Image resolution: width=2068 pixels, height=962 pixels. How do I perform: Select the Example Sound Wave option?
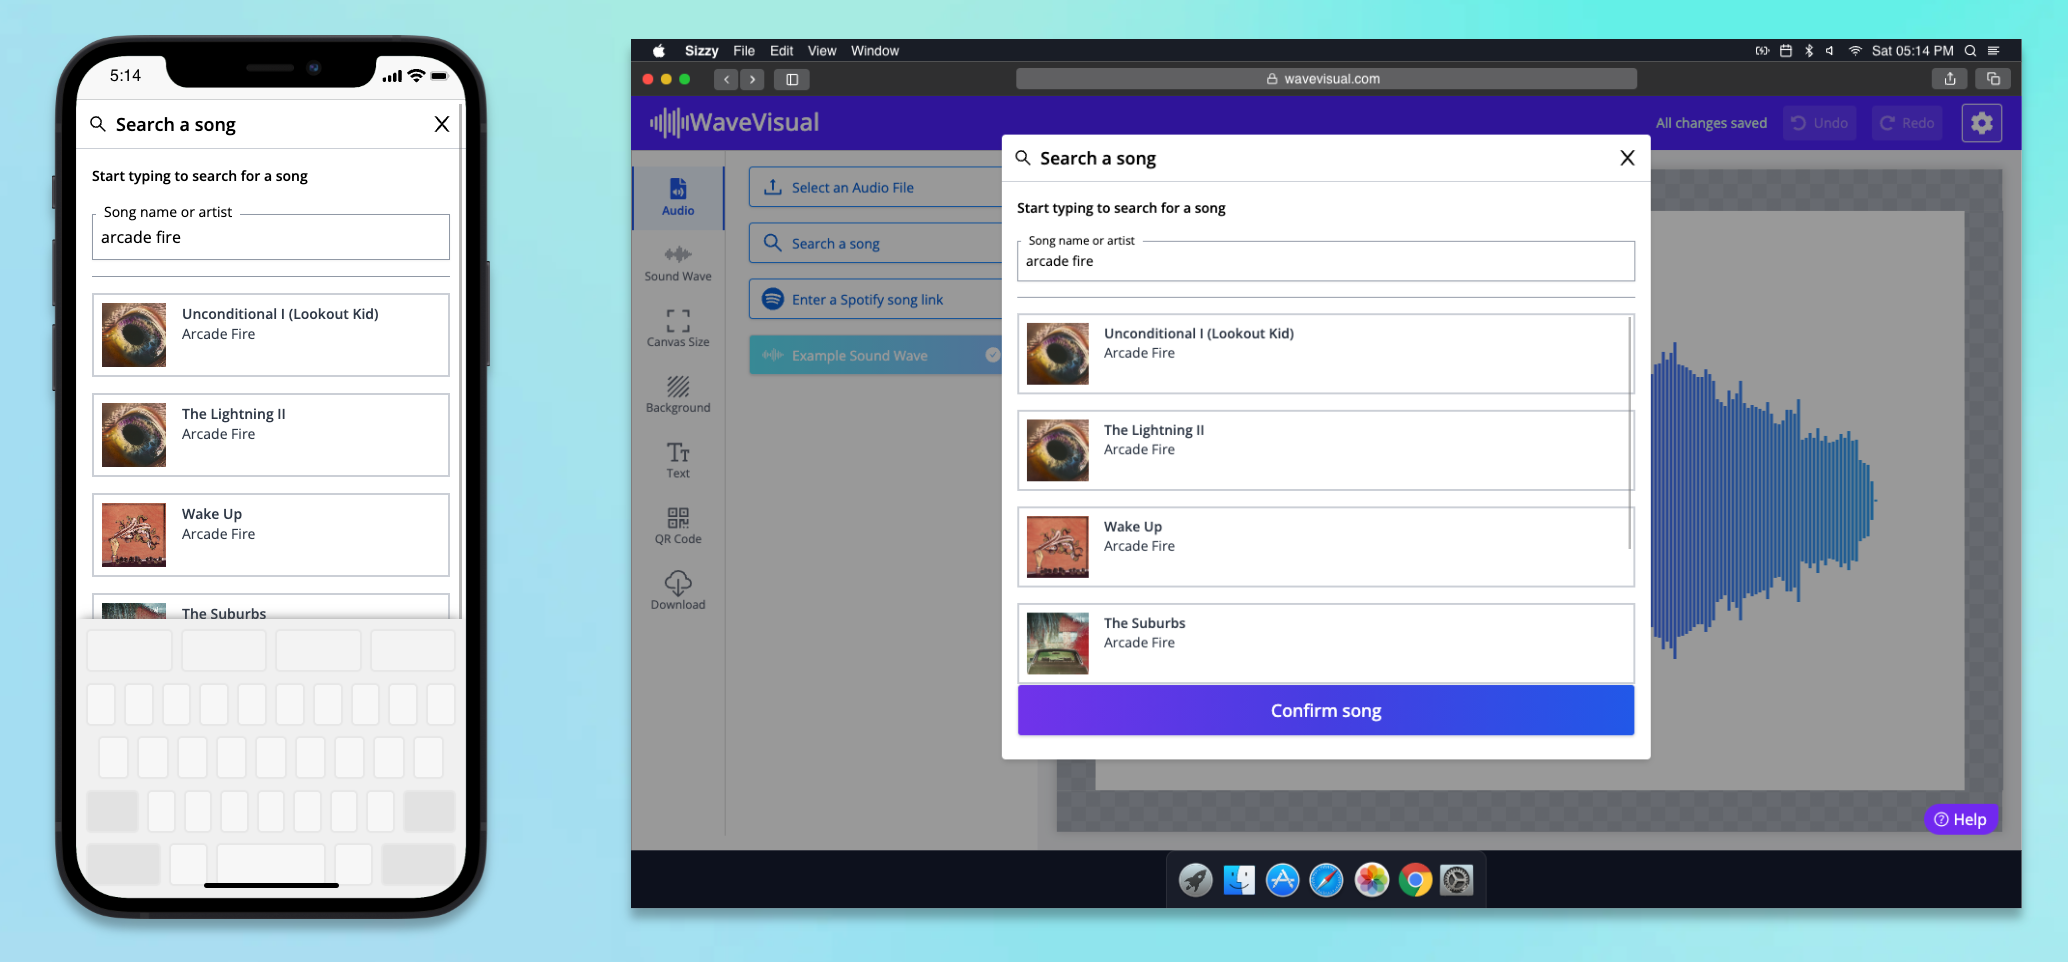pyautogui.click(x=875, y=356)
